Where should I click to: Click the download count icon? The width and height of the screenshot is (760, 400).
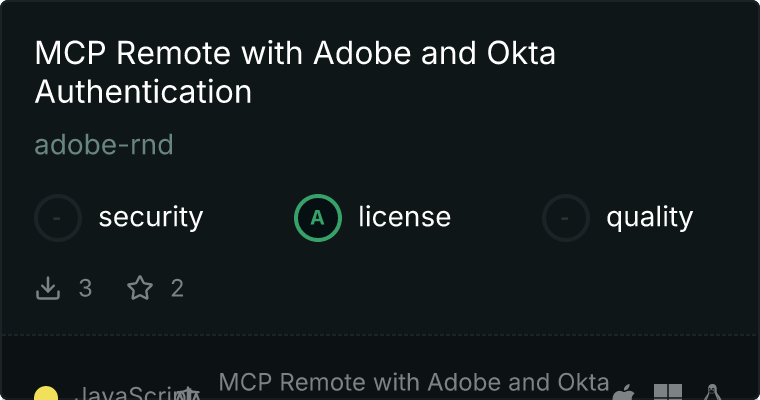[x=48, y=288]
